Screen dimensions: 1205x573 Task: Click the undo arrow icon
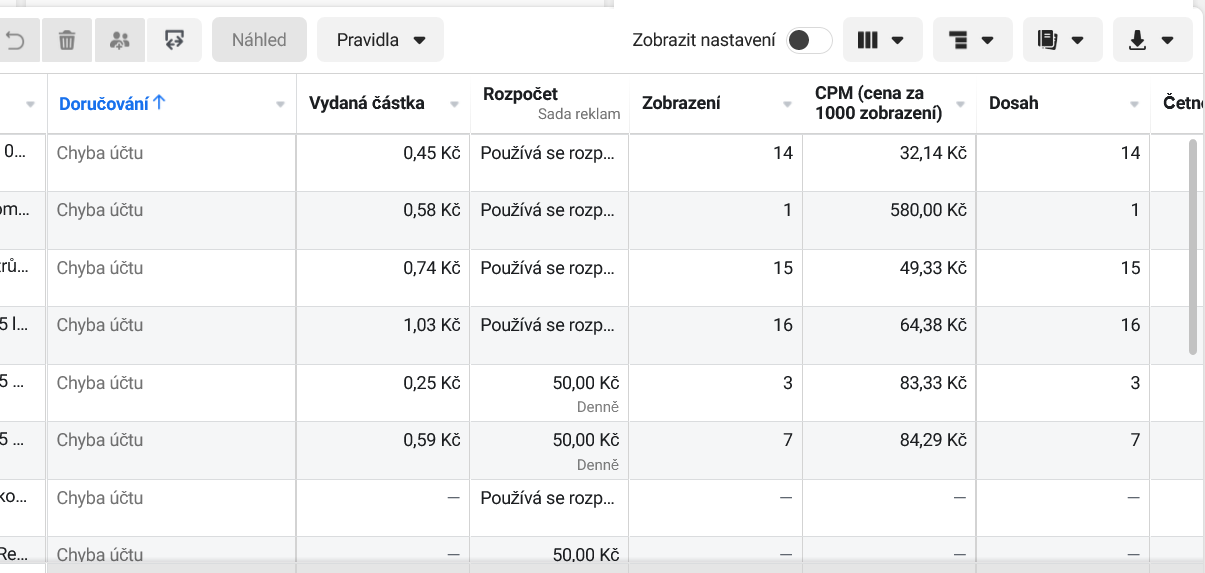point(16,40)
